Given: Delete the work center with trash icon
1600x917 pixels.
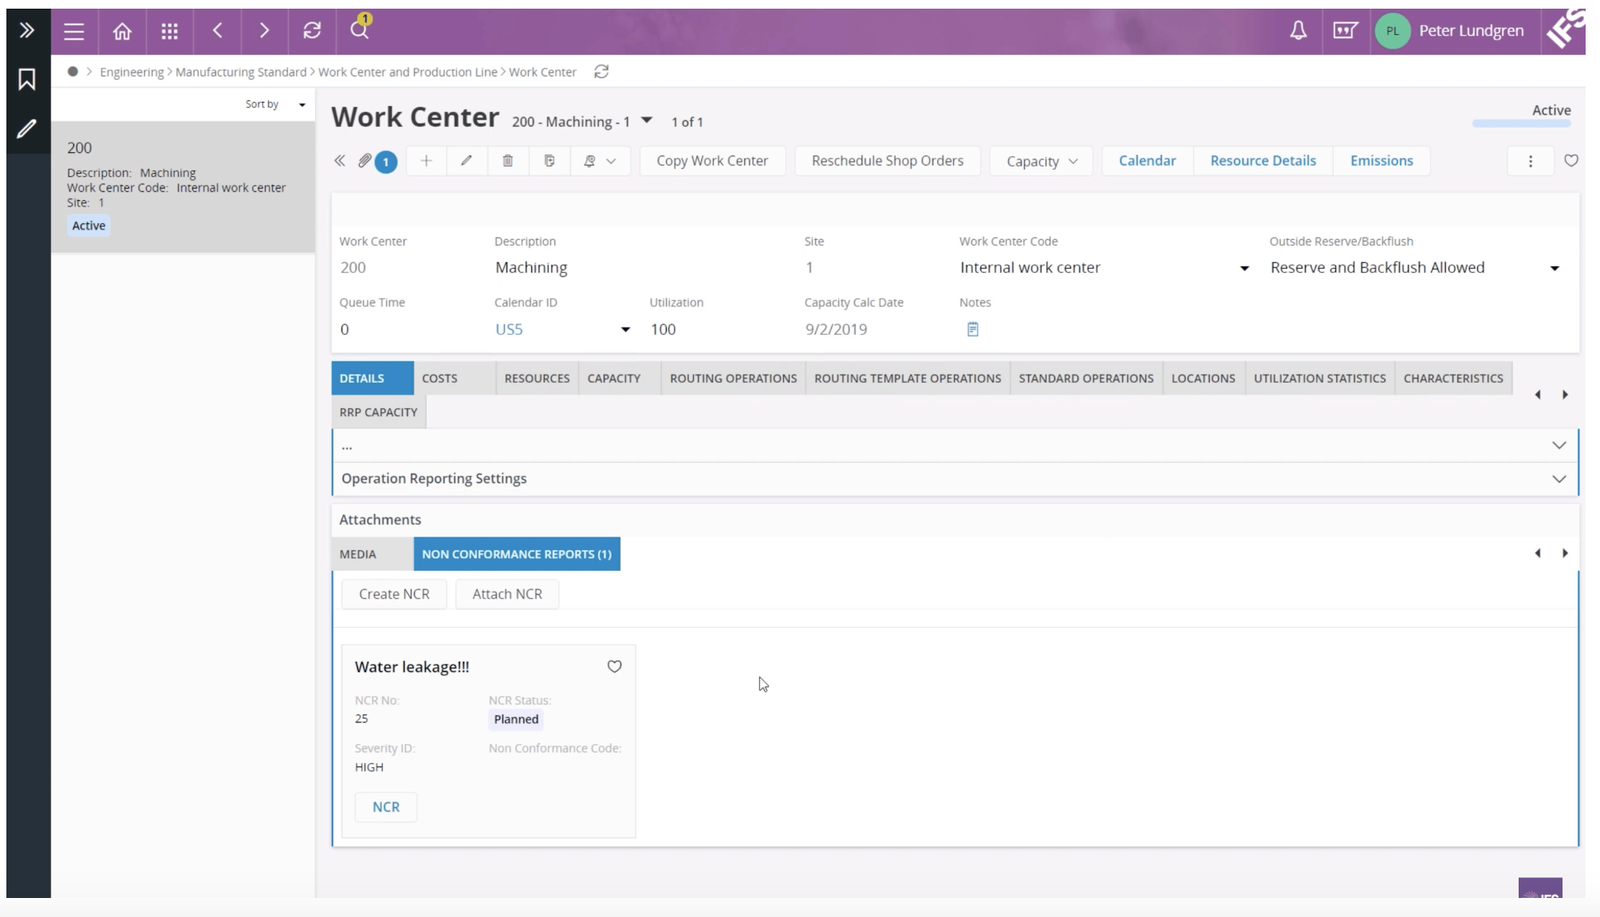Looking at the screenshot, I should coord(508,161).
